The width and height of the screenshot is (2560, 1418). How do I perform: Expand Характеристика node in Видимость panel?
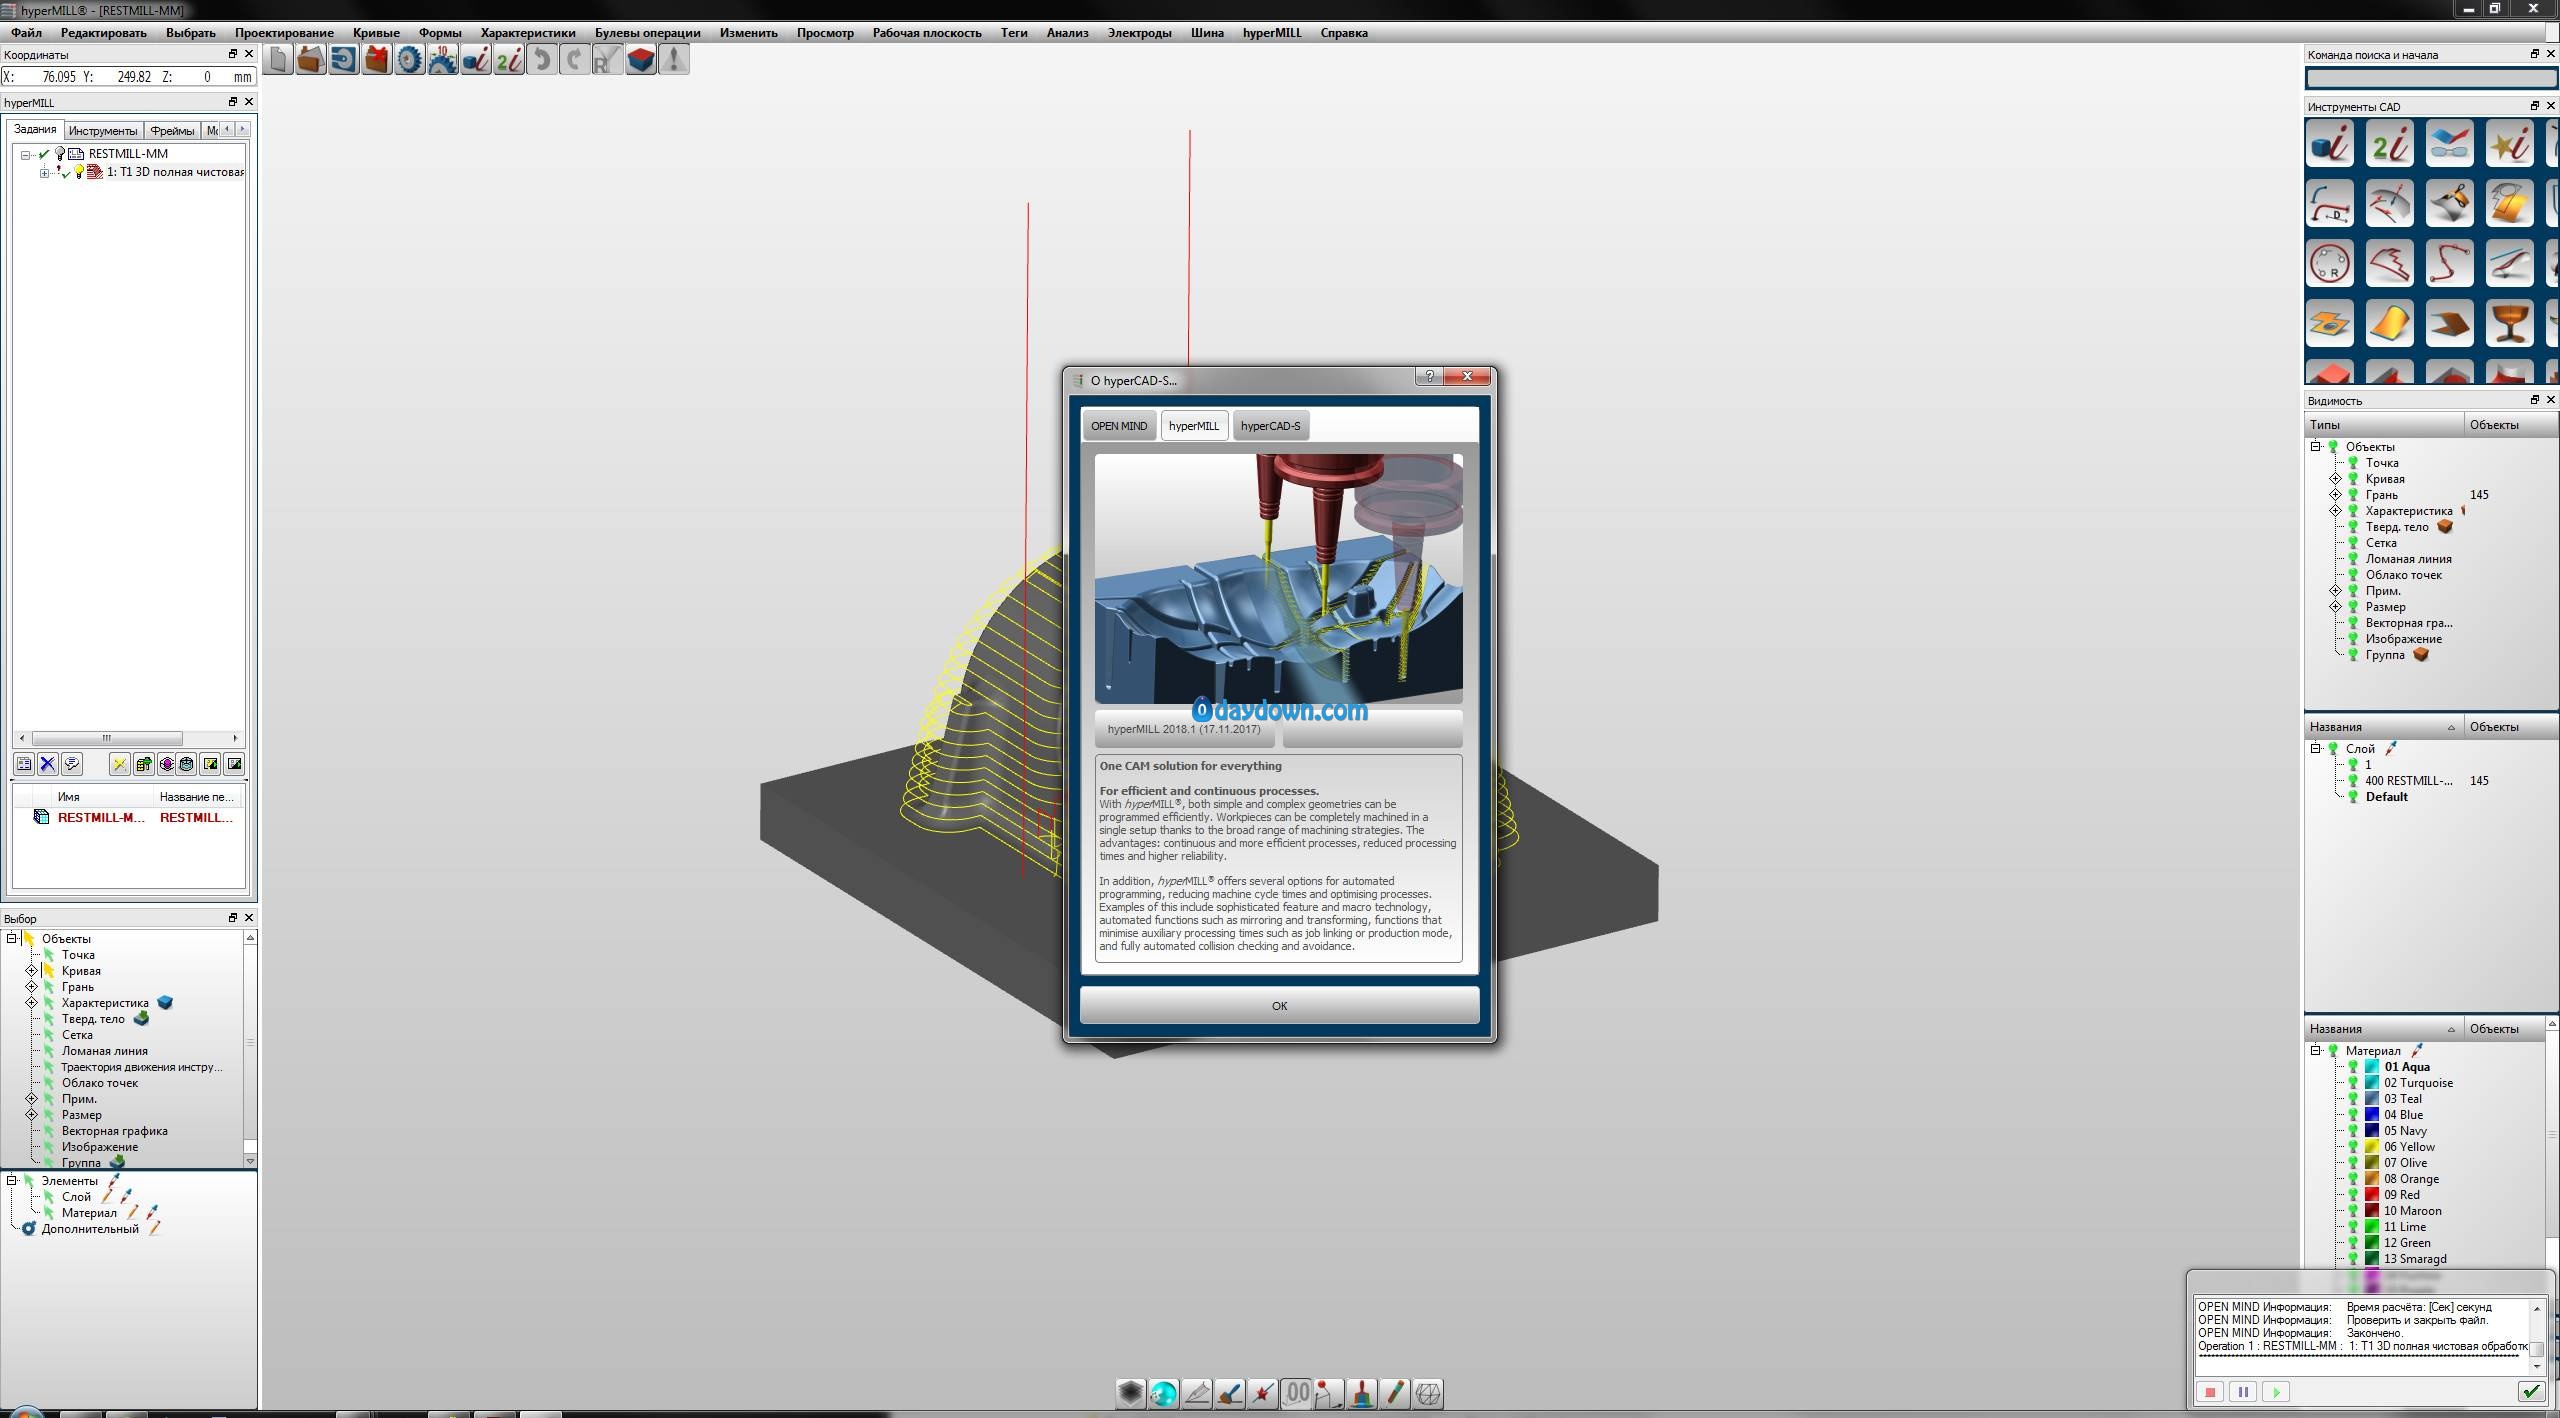coord(2335,511)
